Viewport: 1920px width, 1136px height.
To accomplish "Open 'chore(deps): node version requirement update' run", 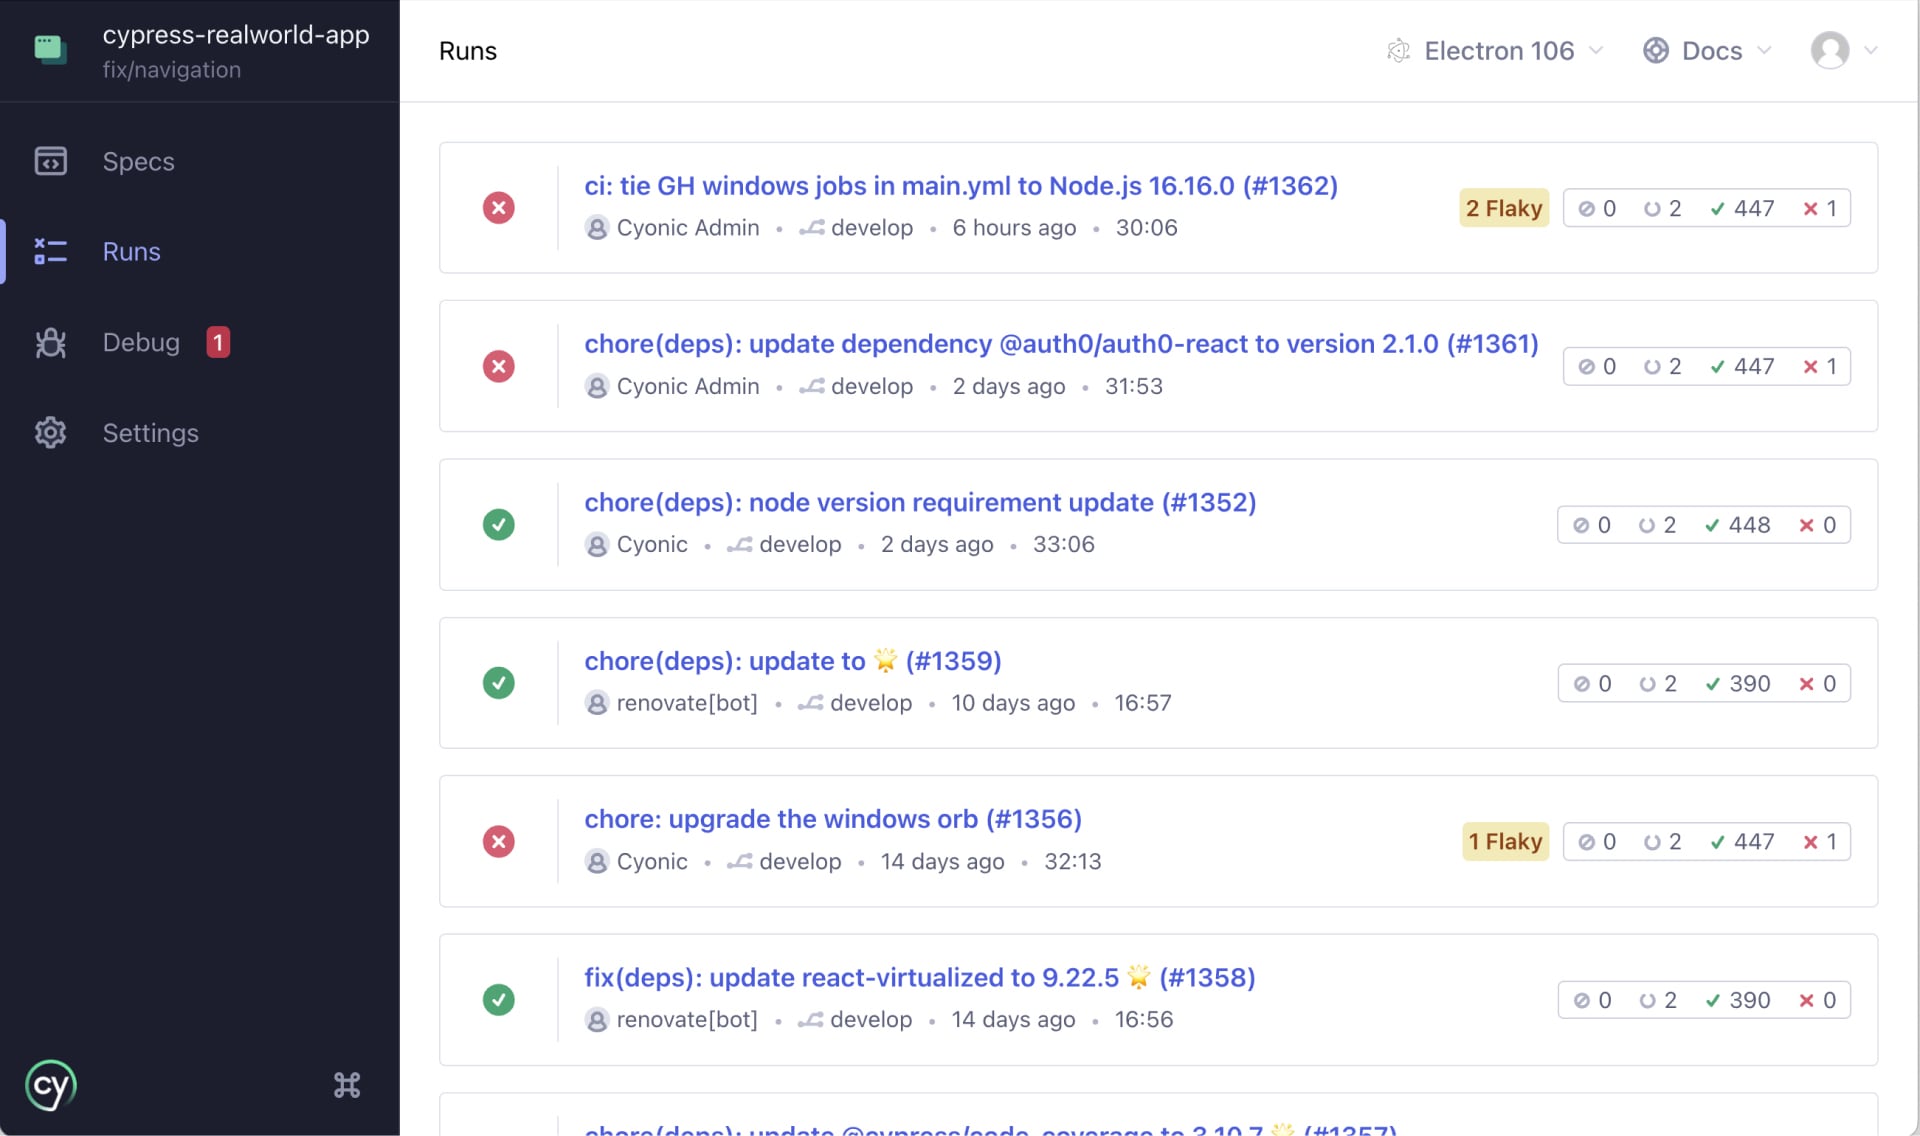I will click(x=919, y=502).
